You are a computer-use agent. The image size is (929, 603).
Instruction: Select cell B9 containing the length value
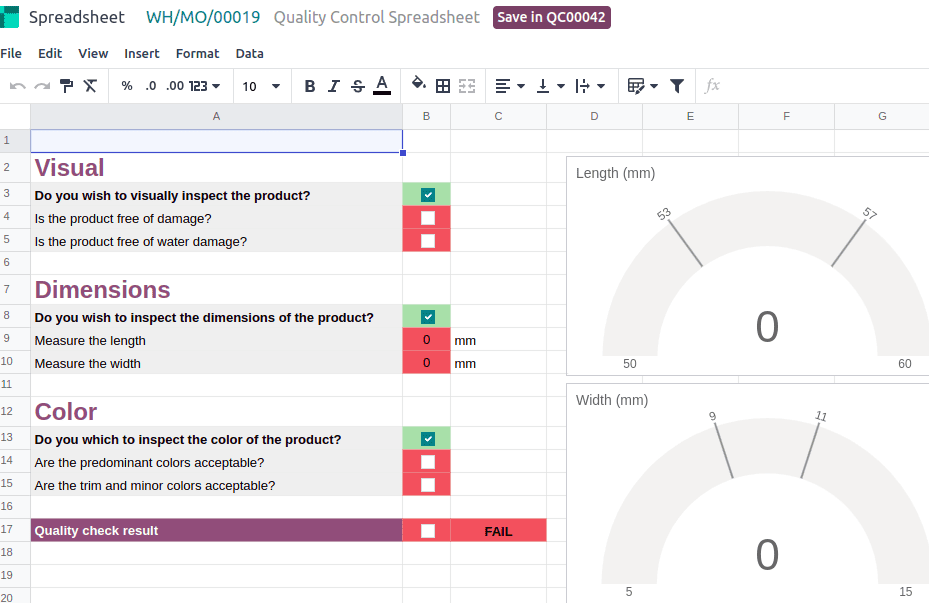[x=426, y=339]
